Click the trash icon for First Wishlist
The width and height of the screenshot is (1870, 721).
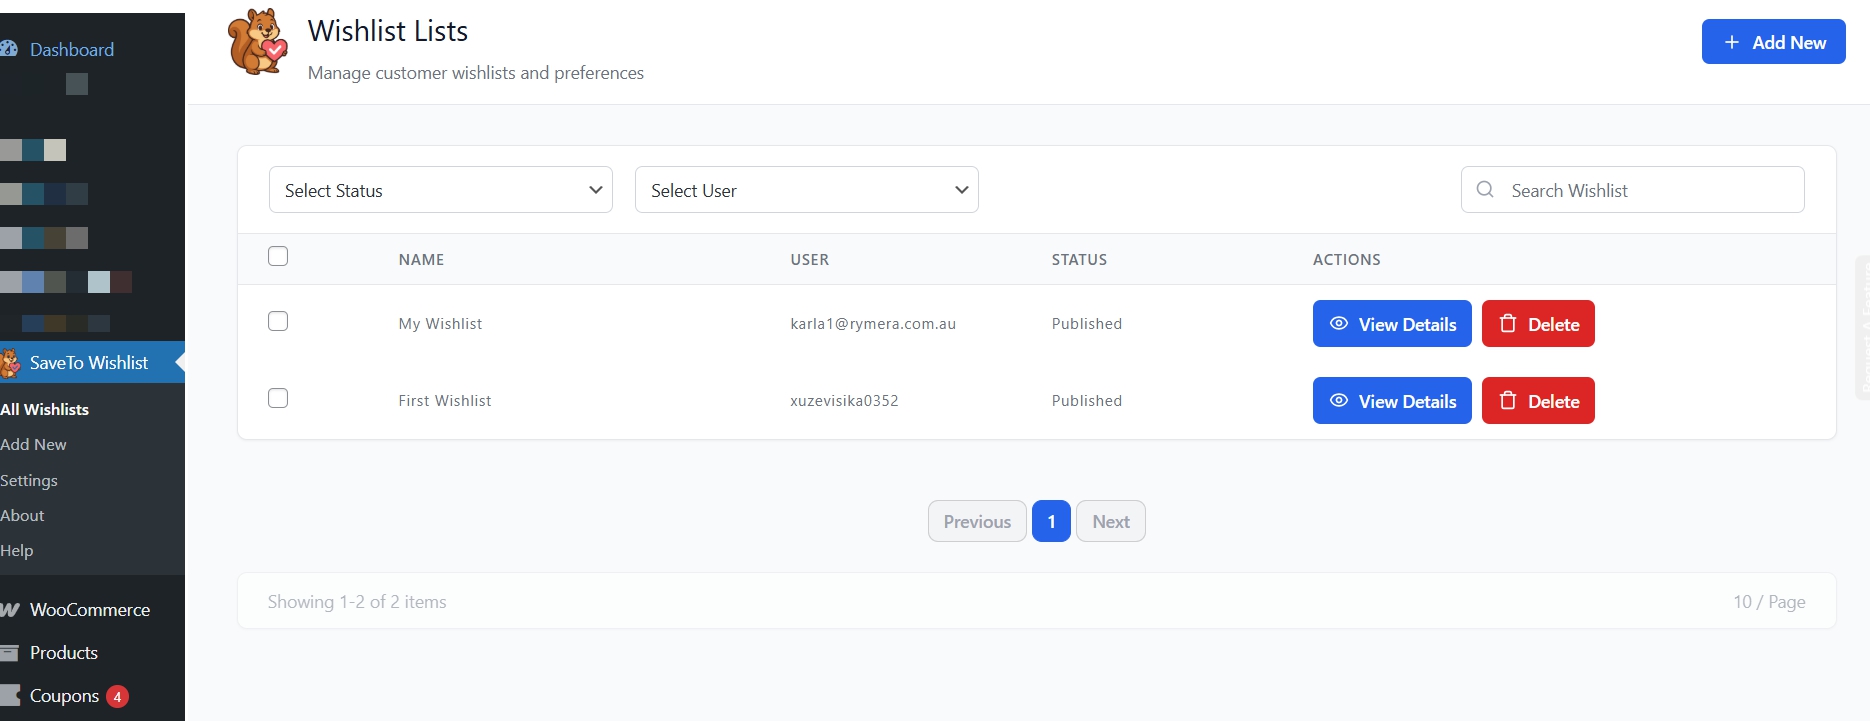click(x=1508, y=401)
